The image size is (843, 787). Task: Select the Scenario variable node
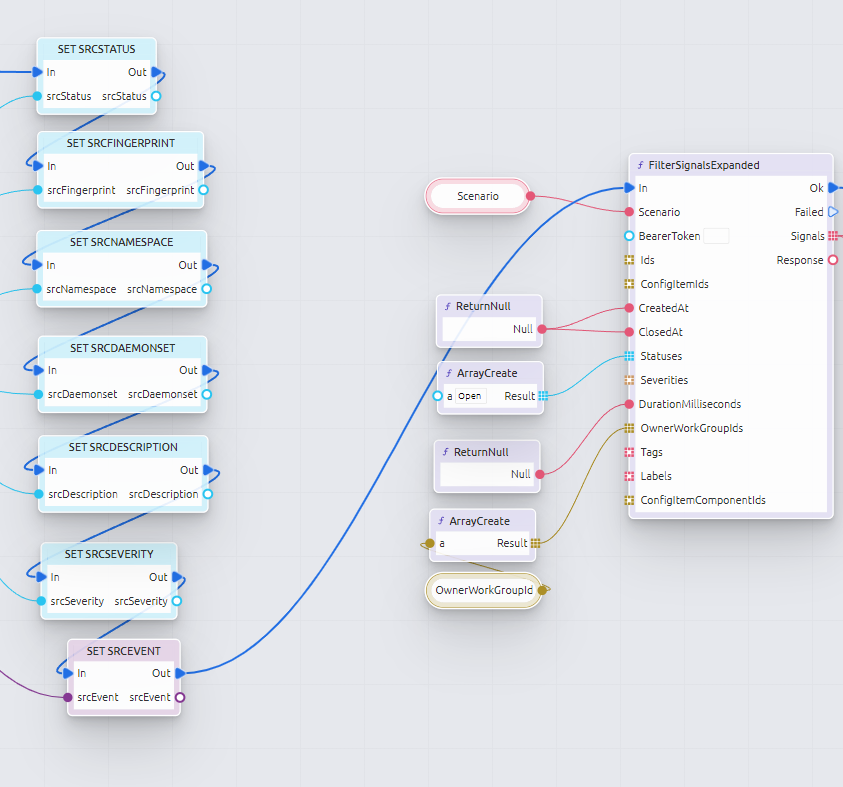point(478,196)
